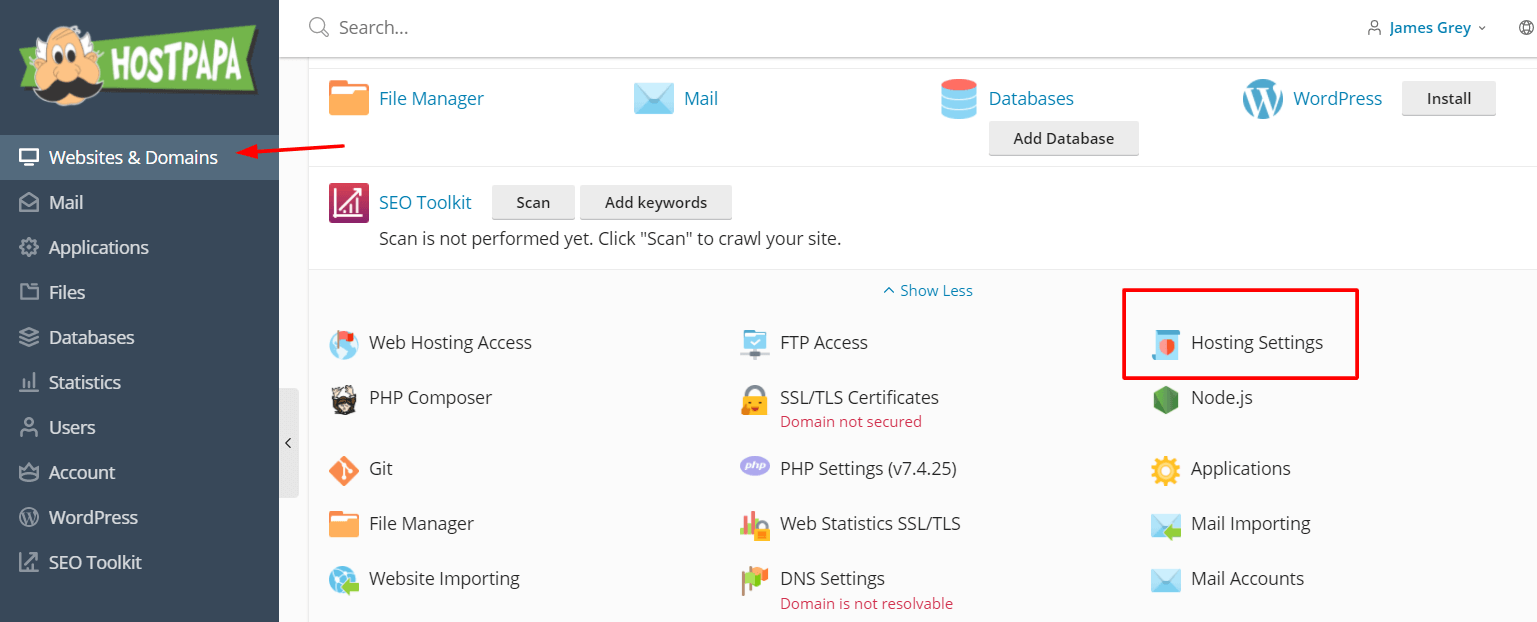Viewport: 1537px width, 622px height.
Task: Open the PHP Composer link
Action: pos(430,397)
